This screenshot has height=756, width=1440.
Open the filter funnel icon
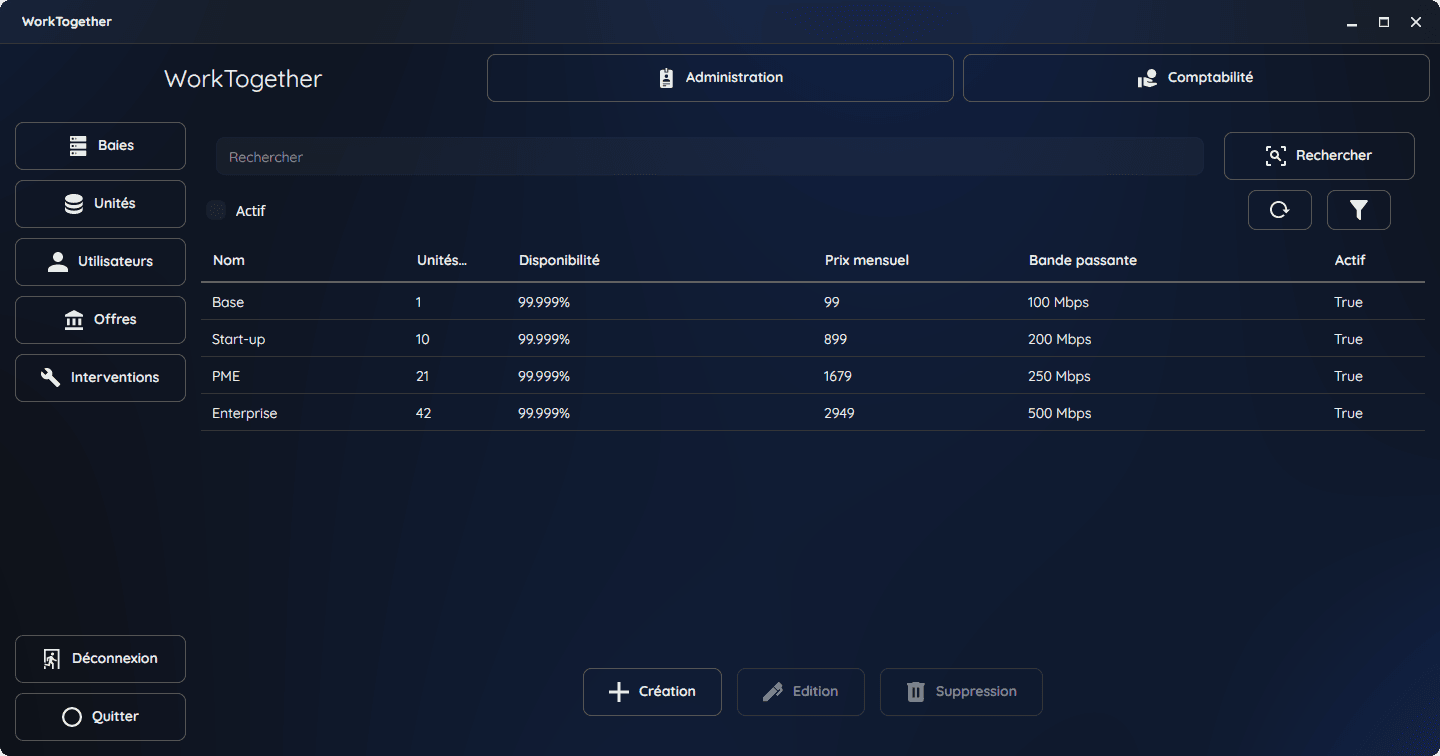click(x=1358, y=210)
